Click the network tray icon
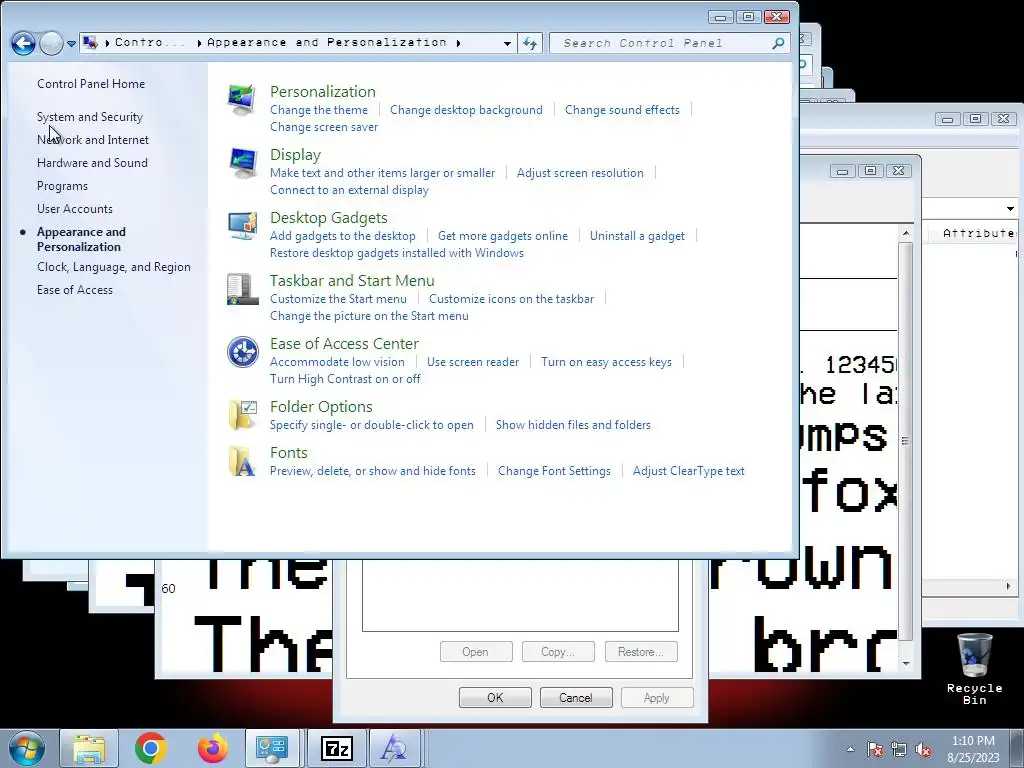 point(899,750)
